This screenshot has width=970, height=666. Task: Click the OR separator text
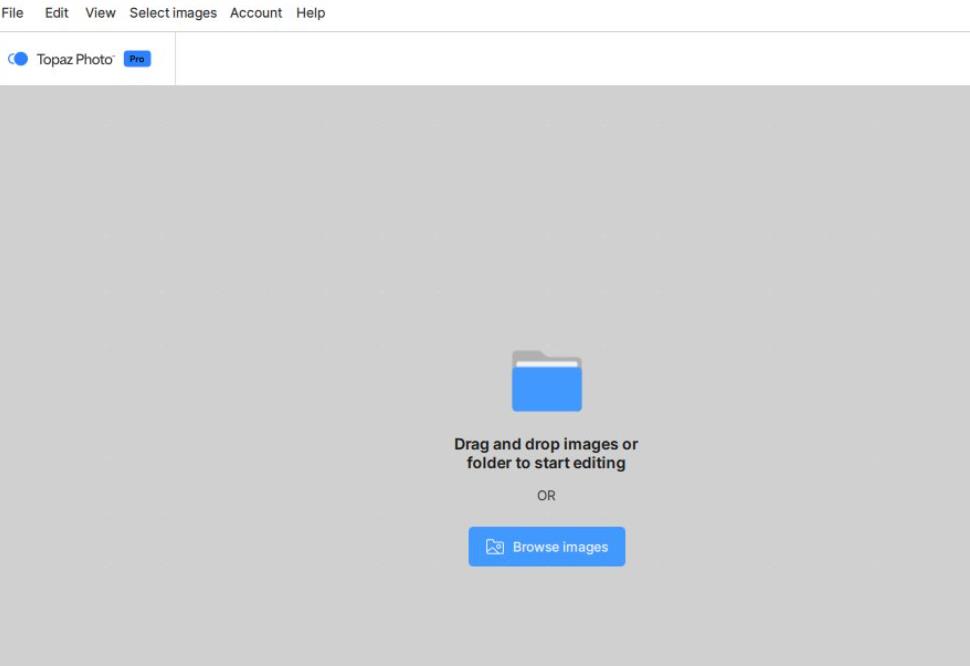[546, 496]
